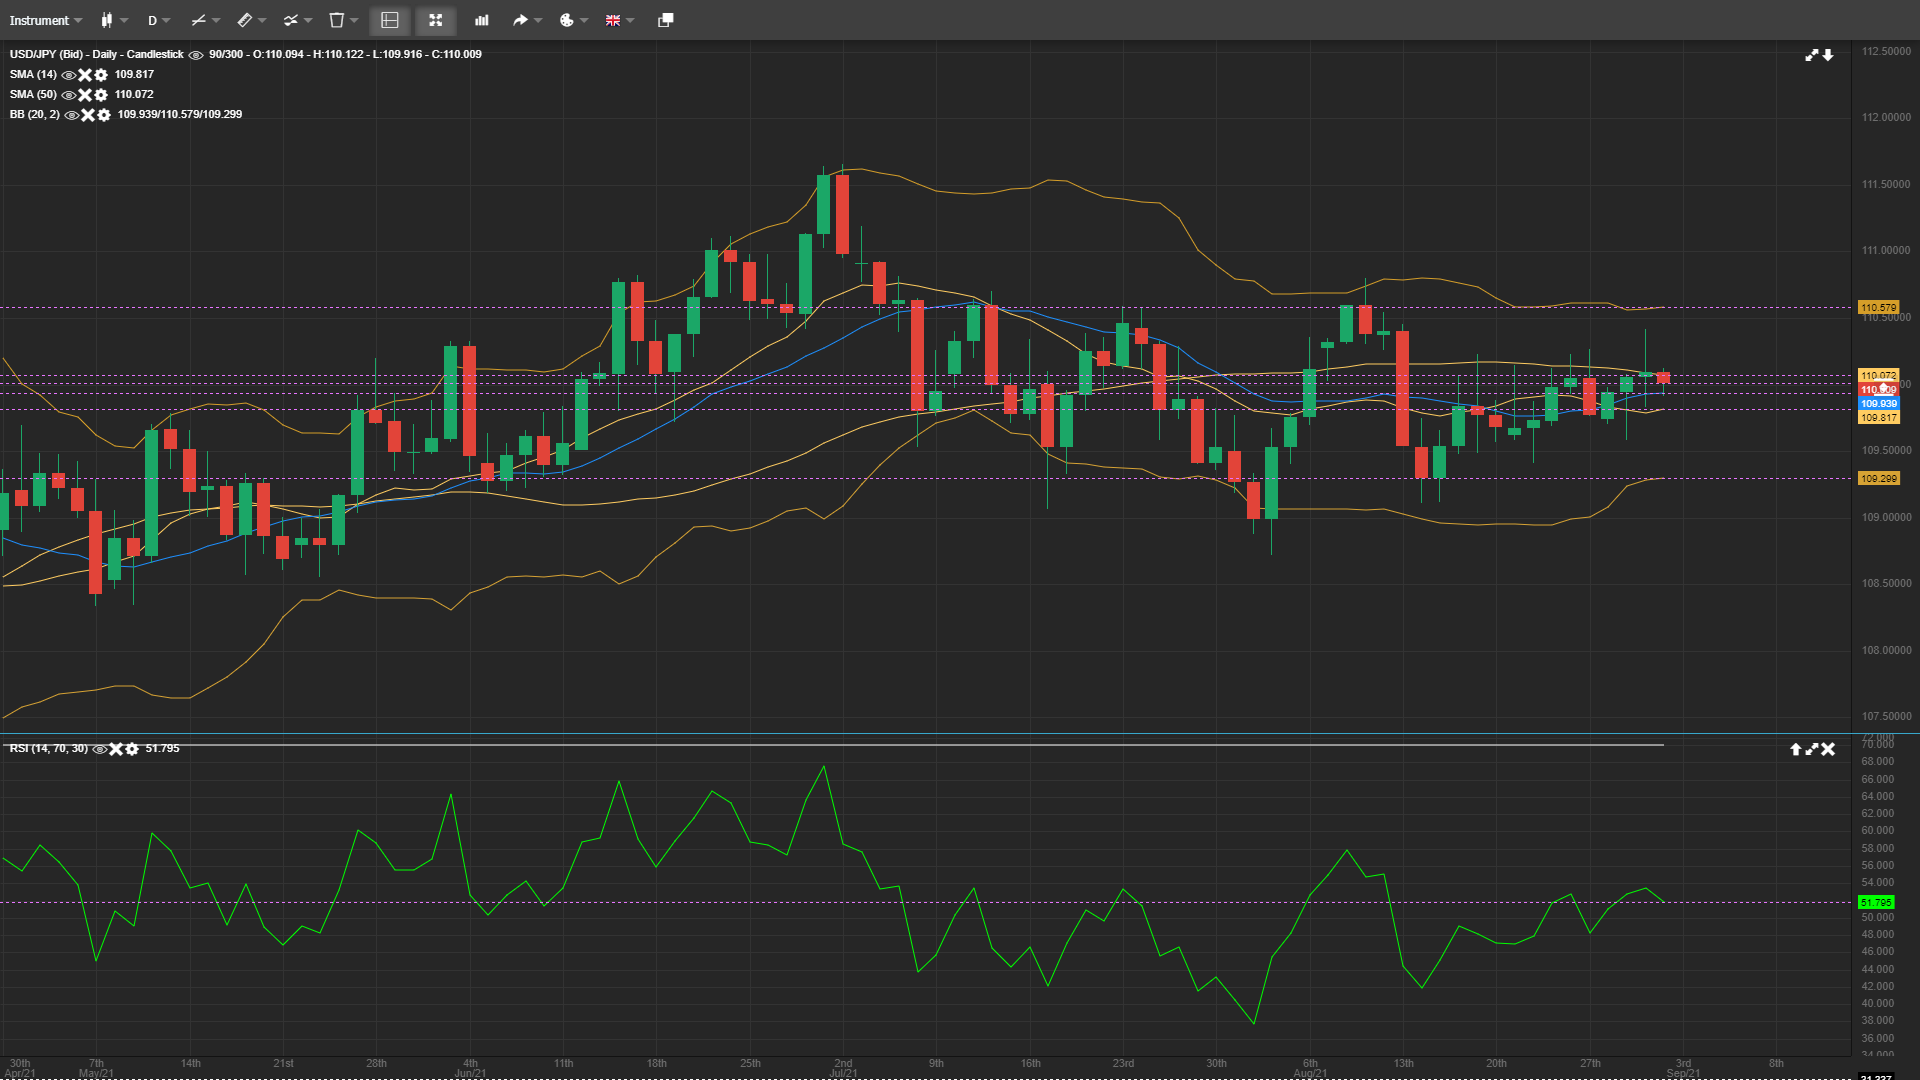Click the 110.579 upper band price tag

tap(1879, 307)
